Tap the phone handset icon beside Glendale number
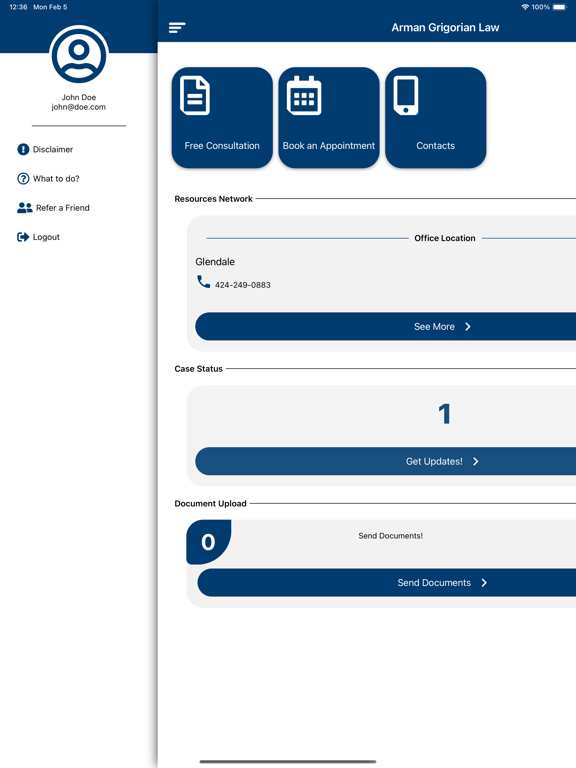The width and height of the screenshot is (576, 768). click(203, 282)
